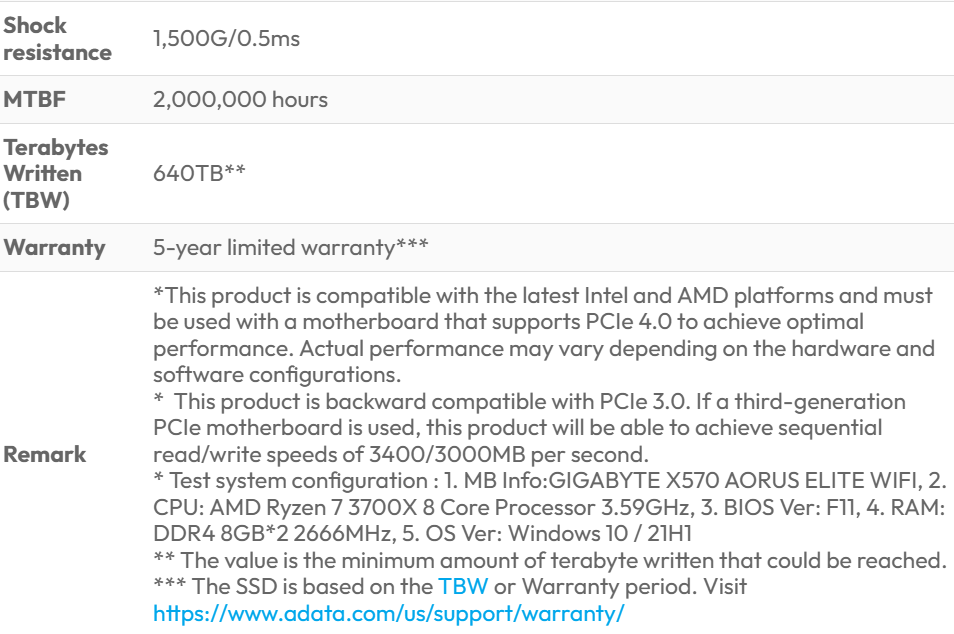
Task: Click the 2,000,000 hours value
Action: 240,100
